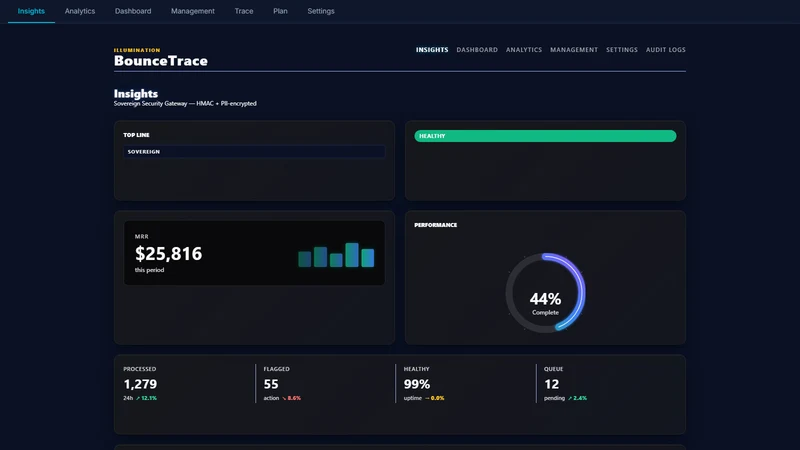The image size is (800, 450).
Task: Click the green HEALTHY status bar
Action: [x=545, y=136]
